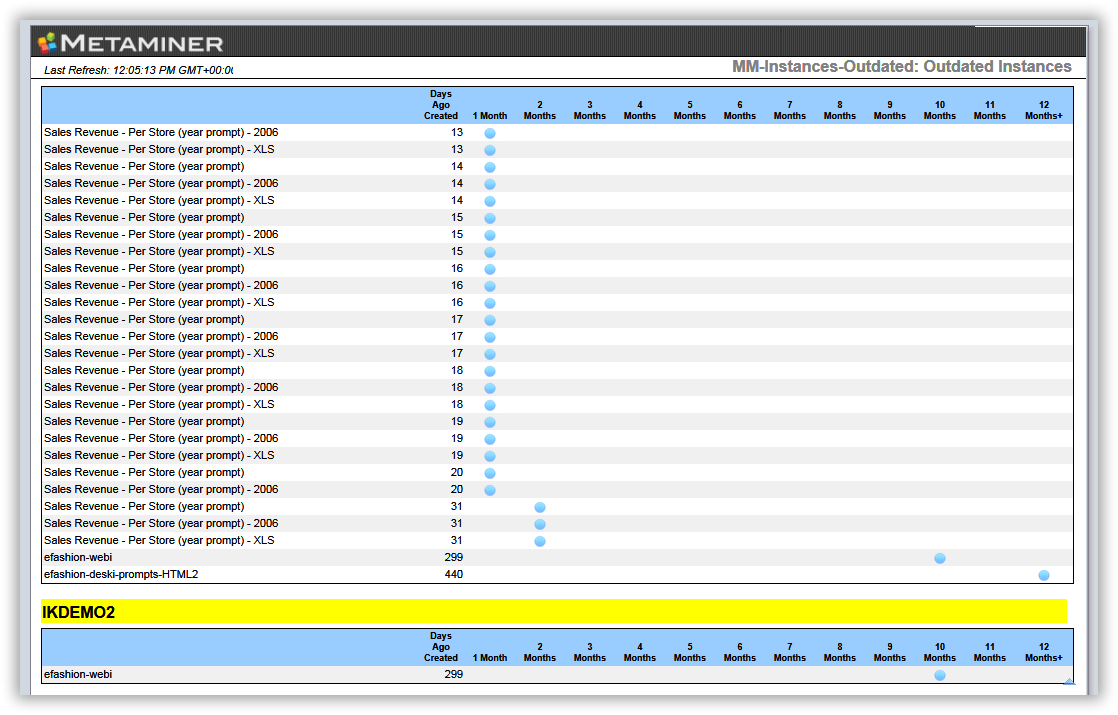1118x715 pixels.
Task: Click the '1 Month' header in IKDEMO2 table
Action: pos(490,658)
